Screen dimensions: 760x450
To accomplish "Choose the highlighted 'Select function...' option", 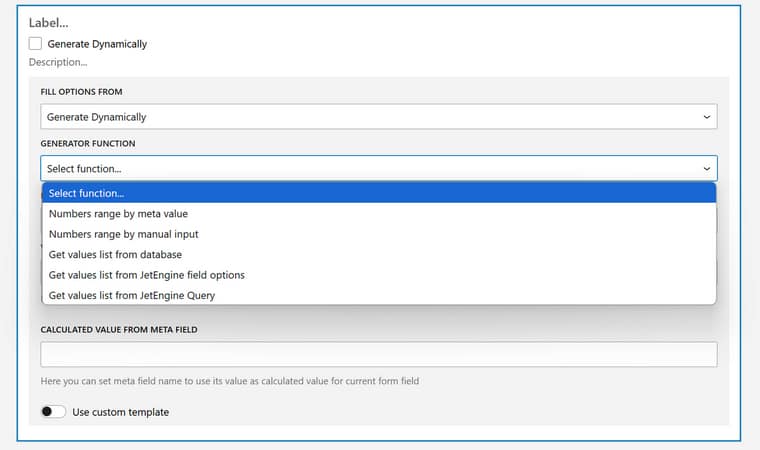I will pos(378,193).
